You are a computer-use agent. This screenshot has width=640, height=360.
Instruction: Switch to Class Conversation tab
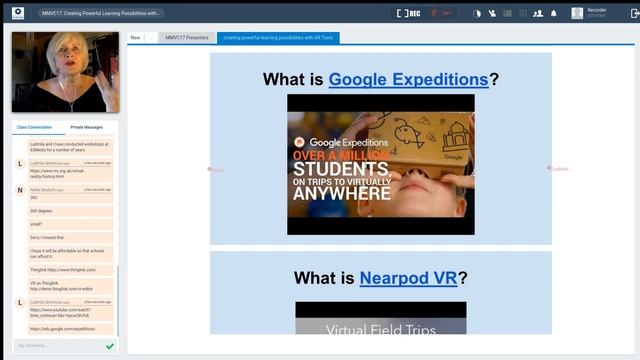click(x=34, y=127)
